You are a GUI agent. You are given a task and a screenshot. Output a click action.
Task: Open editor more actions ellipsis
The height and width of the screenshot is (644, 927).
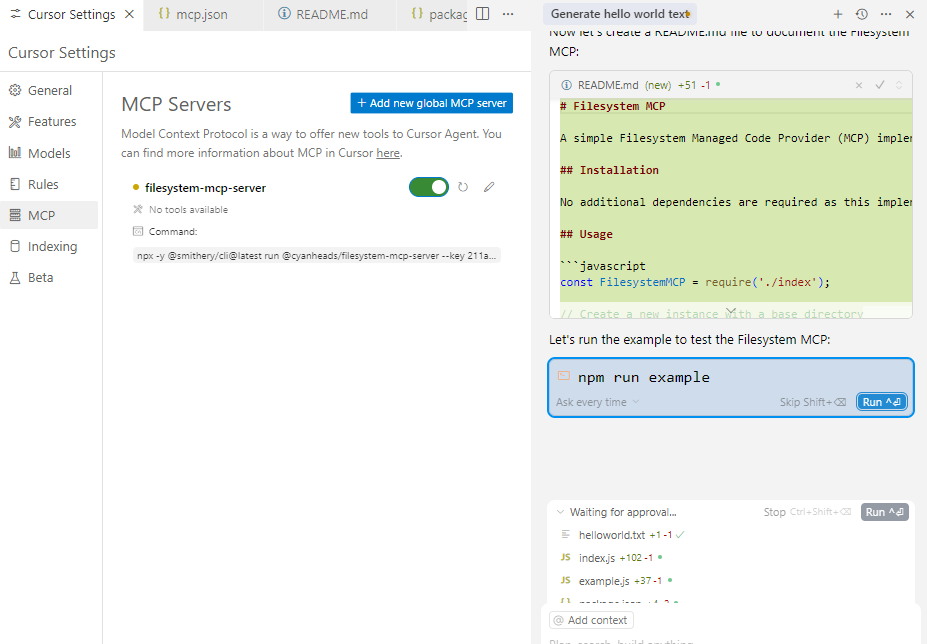(508, 14)
